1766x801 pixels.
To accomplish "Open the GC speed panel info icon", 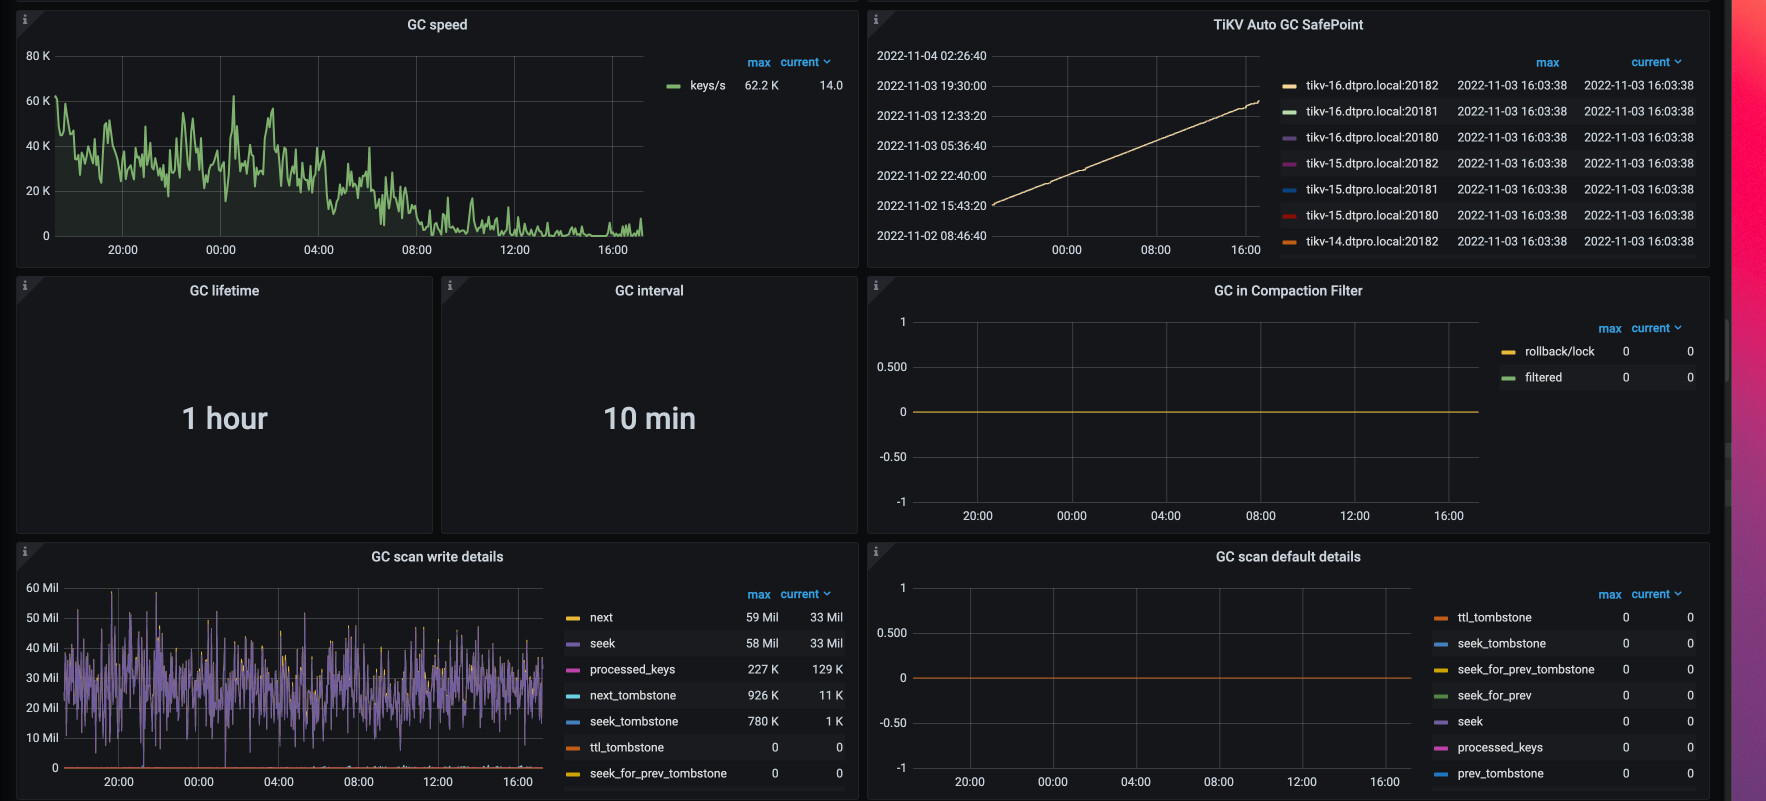I will (25, 19).
